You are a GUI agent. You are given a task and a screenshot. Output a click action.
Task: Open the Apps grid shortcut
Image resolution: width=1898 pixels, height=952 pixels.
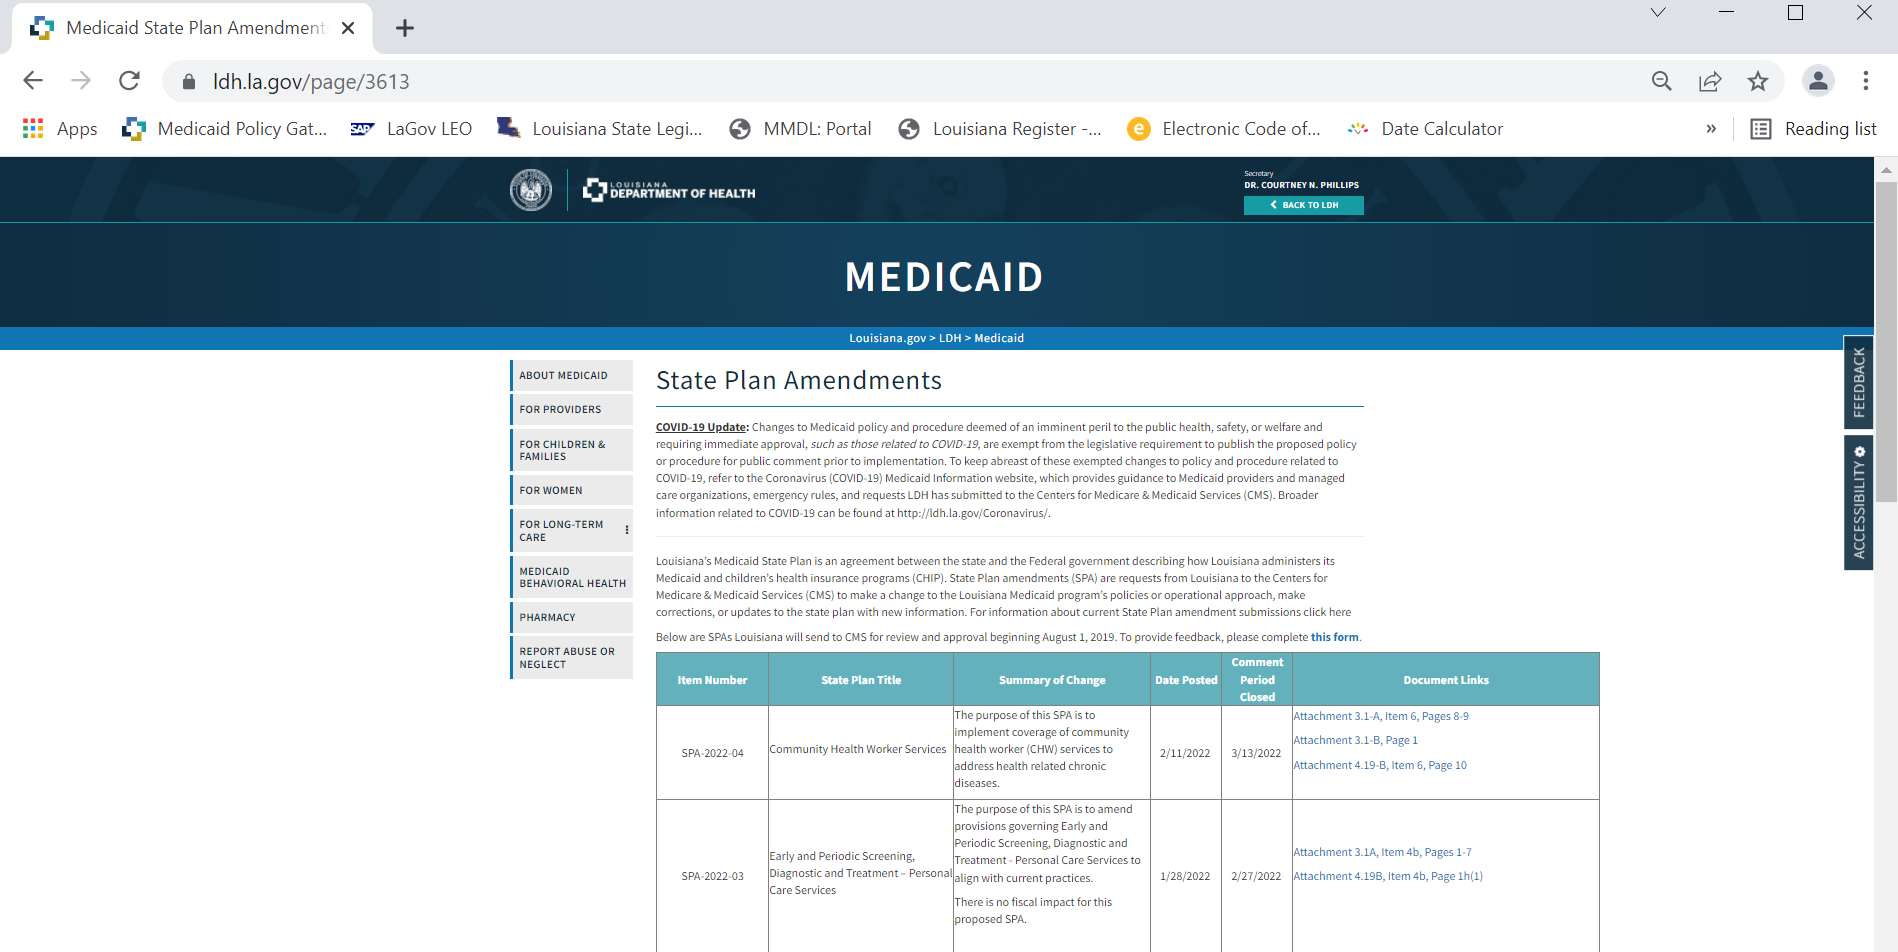(60, 129)
